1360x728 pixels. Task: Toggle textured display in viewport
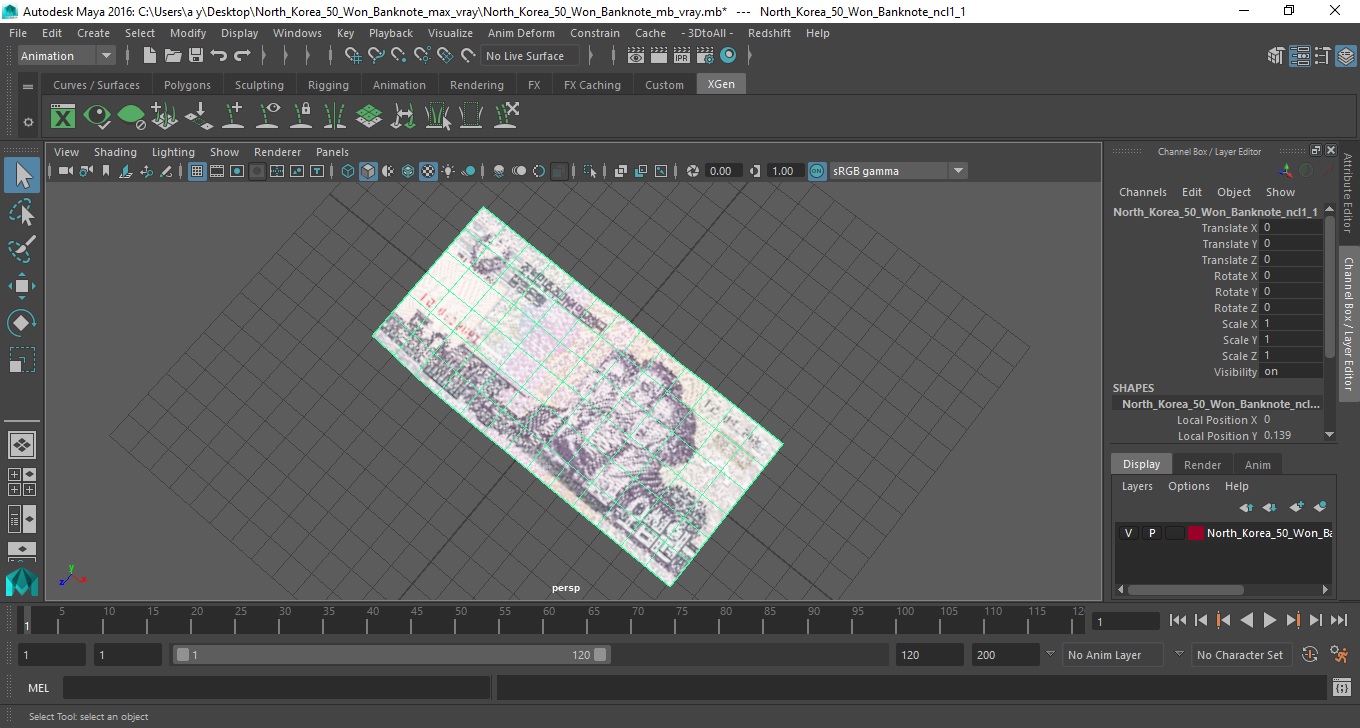(x=428, y=171)
